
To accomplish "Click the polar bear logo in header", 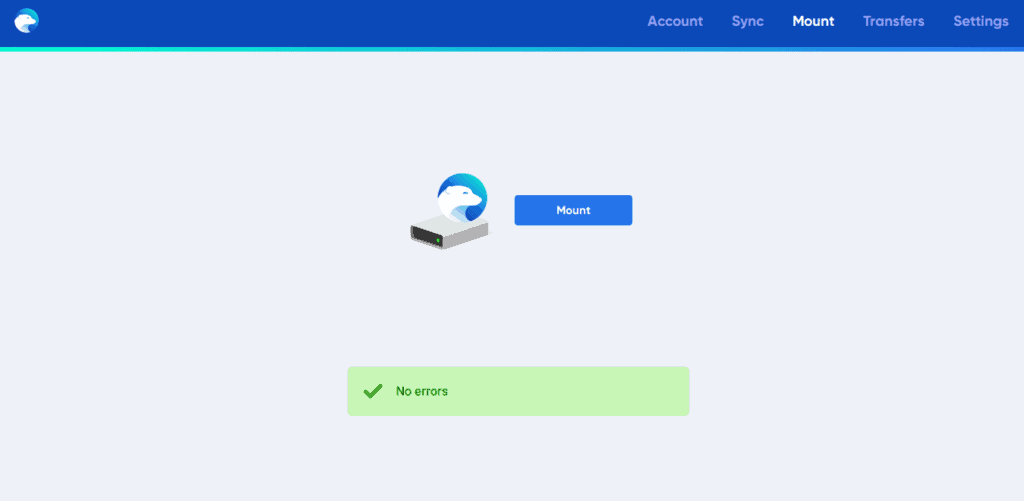I will (27, 21).
